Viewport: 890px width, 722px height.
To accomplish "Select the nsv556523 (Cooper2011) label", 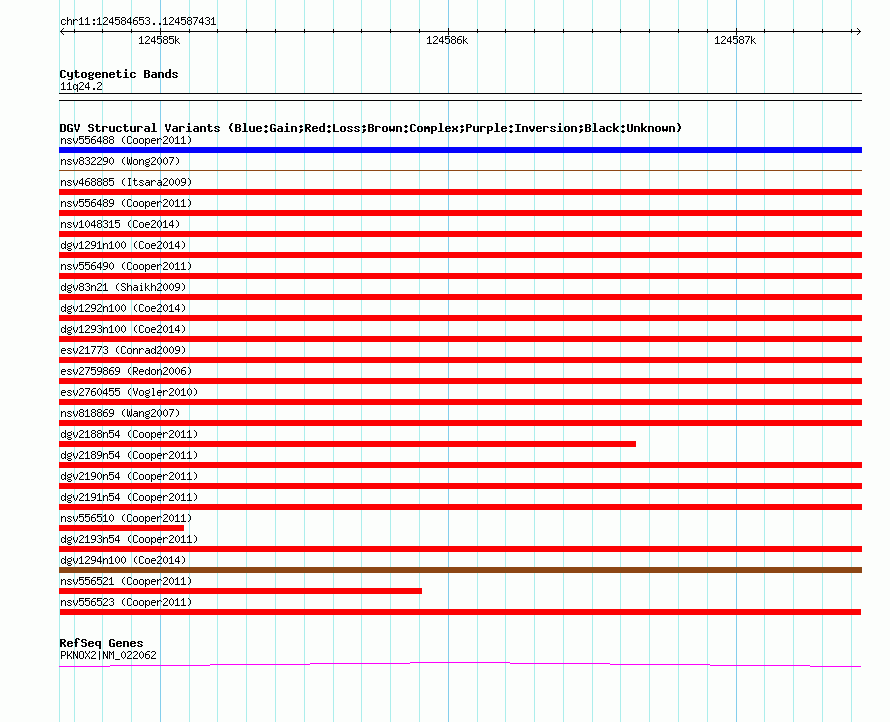I will (126, 602).
